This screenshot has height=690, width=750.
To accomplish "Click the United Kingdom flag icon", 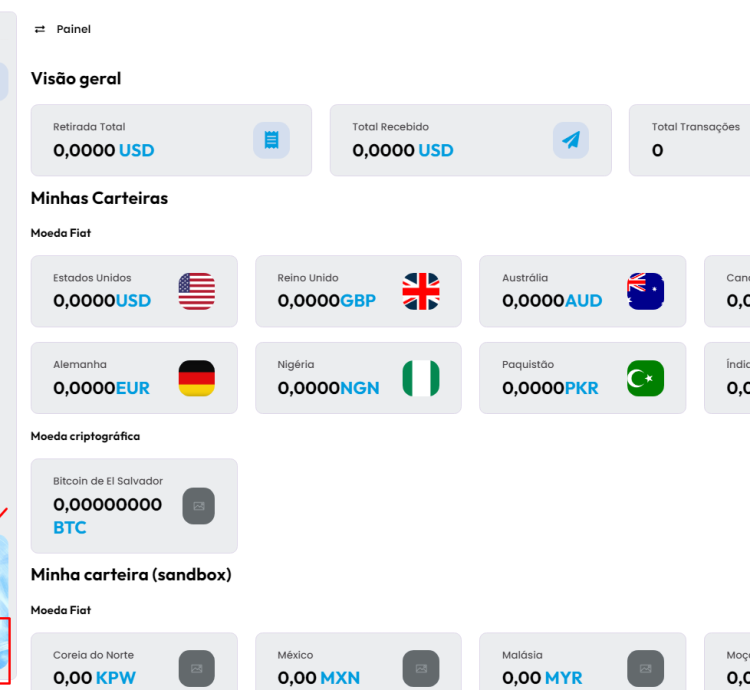I will point(421,291).
